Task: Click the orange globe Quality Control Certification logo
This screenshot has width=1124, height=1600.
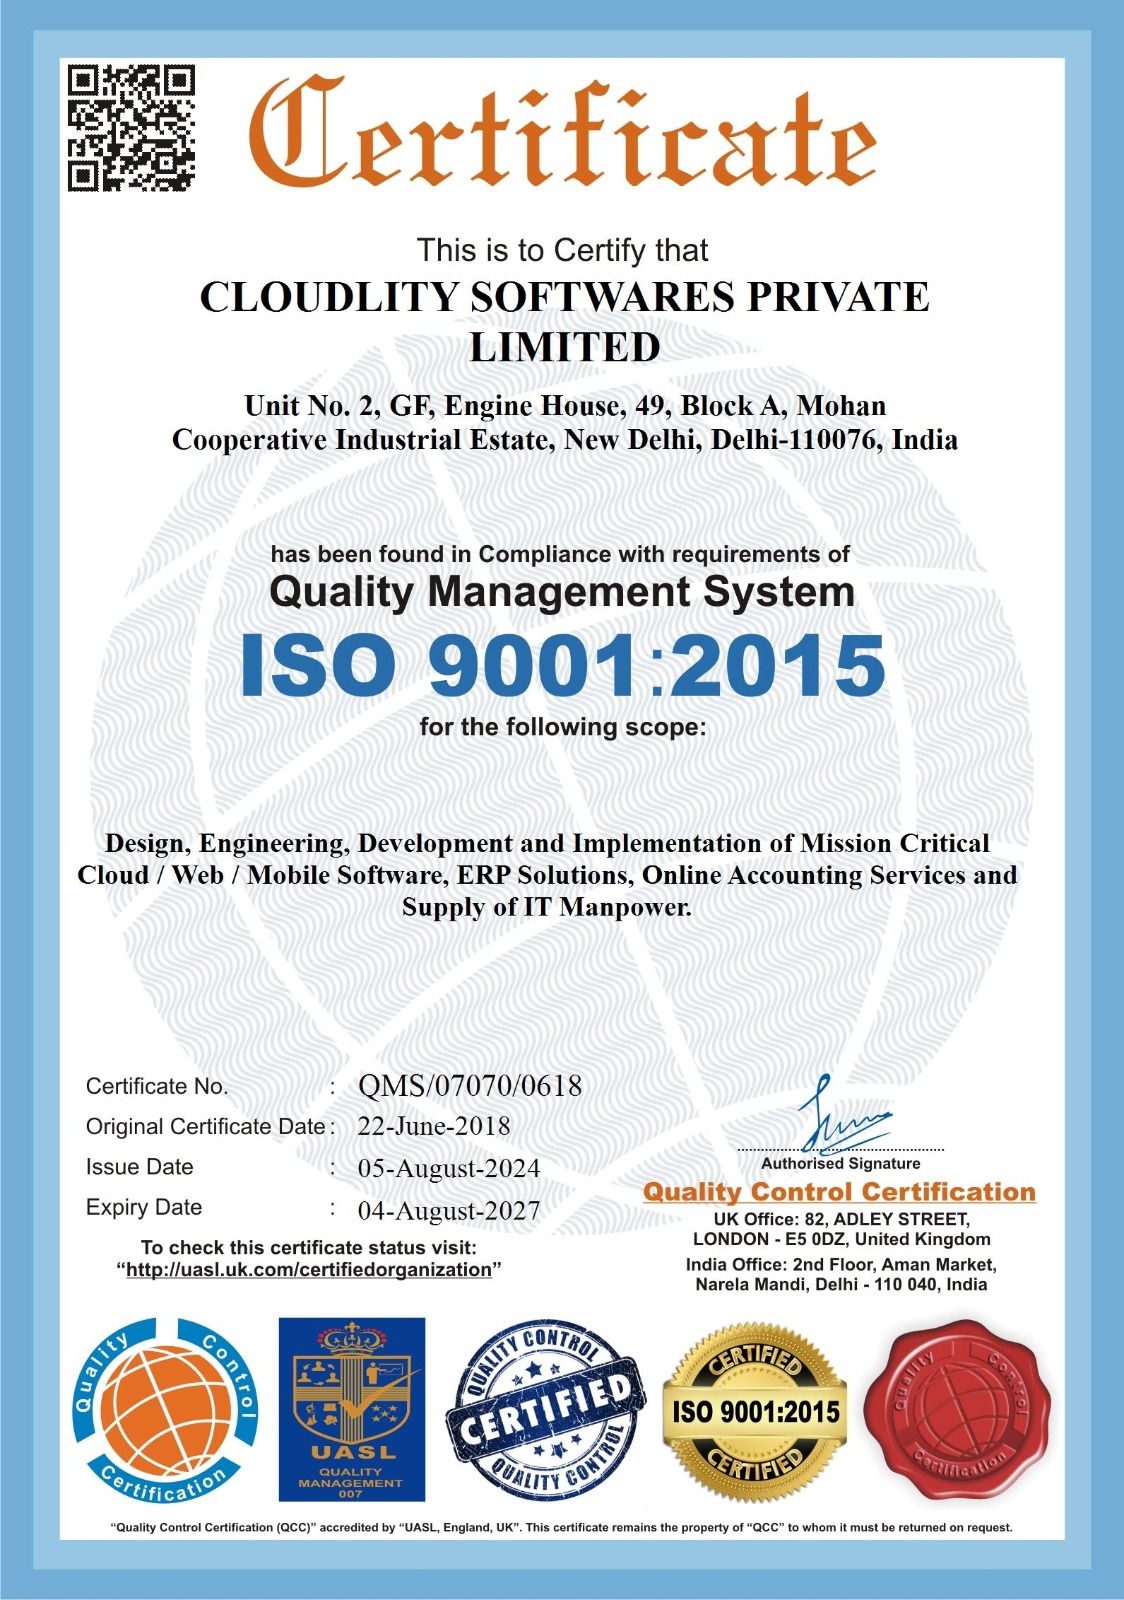Action: (165, 1410)
